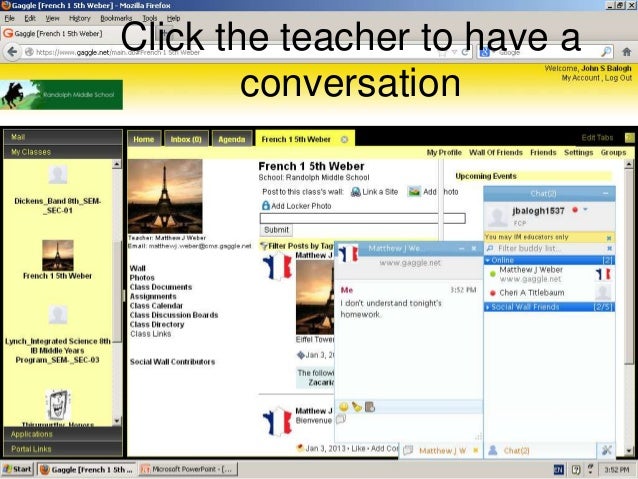Screen dimensions: 638x479
Task: Clear the Filter buddy list field
Action: pos(609,248)
